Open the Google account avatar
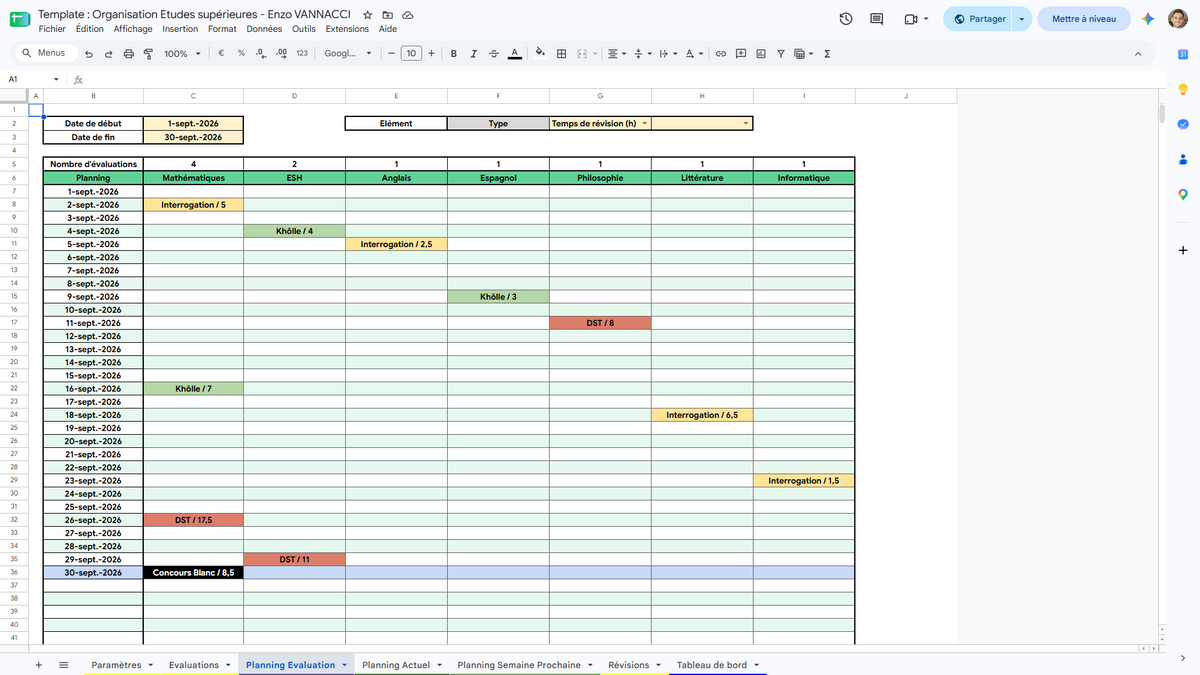Screen dimensions: 1200x675 (1177, 19)
